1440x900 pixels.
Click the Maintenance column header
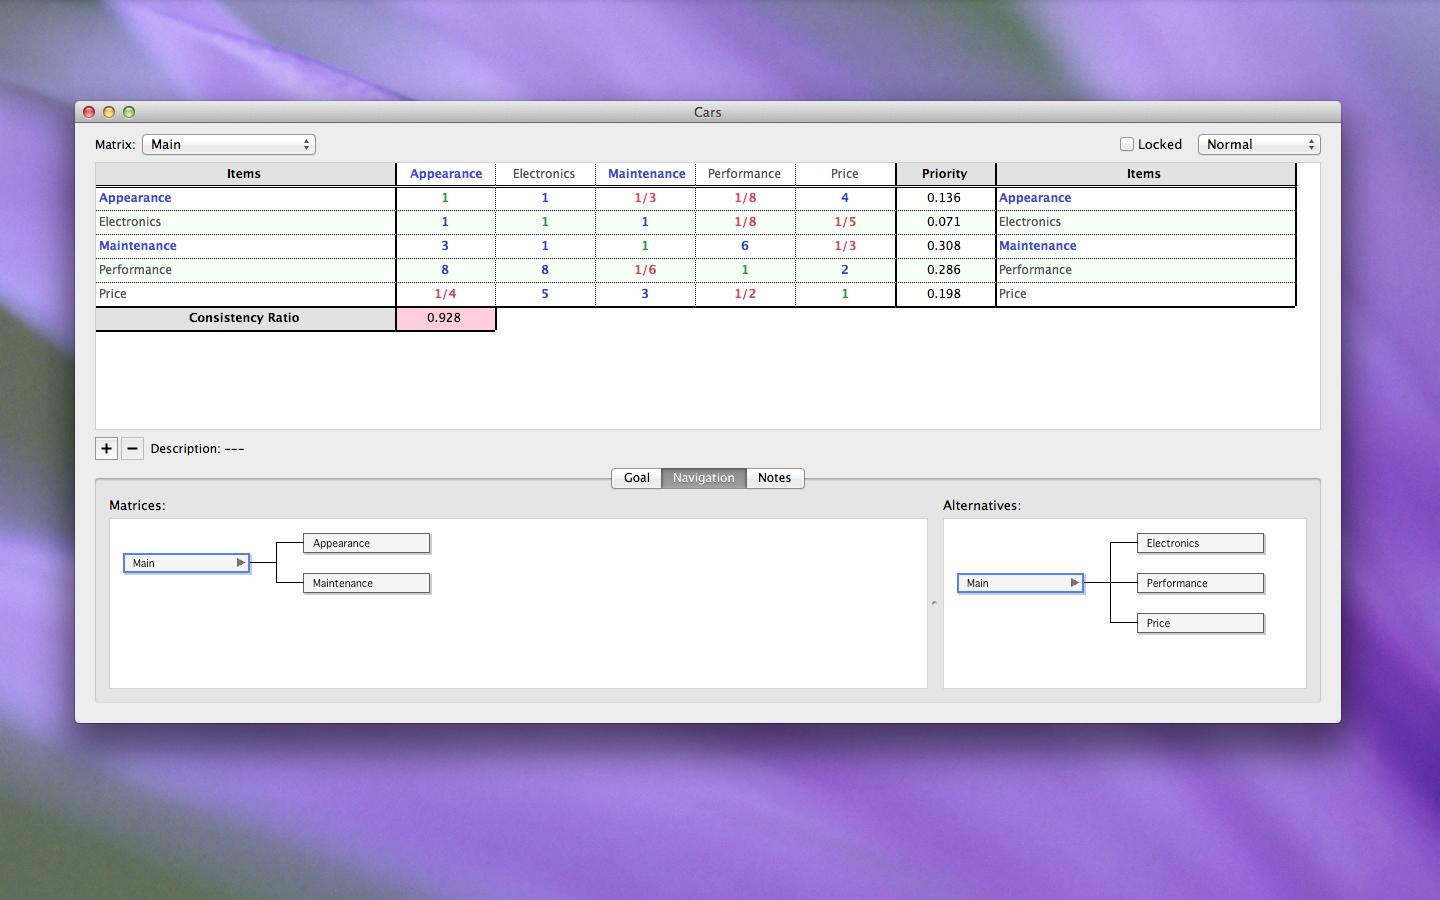pyautogui.click(x=646, y=174)
